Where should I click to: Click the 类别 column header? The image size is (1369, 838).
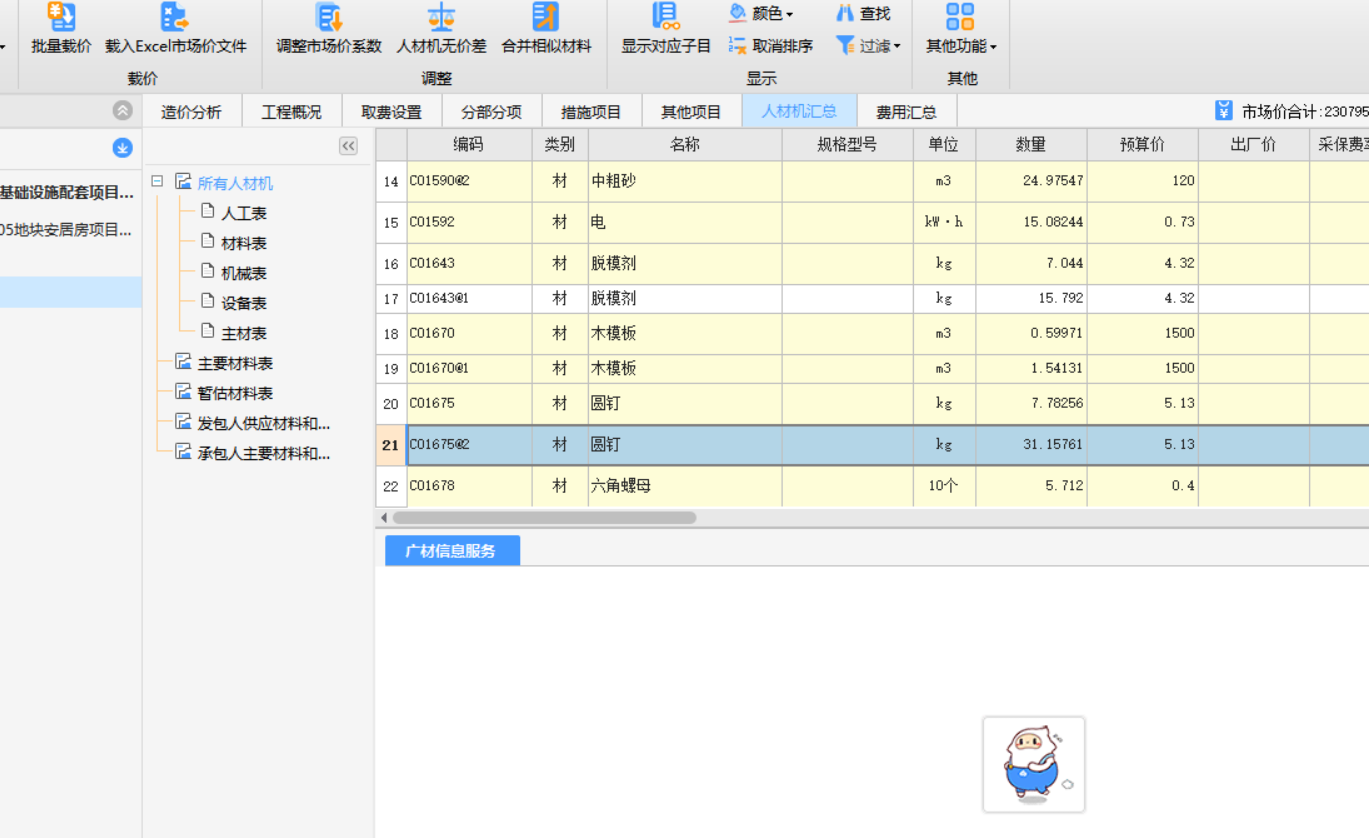pos(560,144)
